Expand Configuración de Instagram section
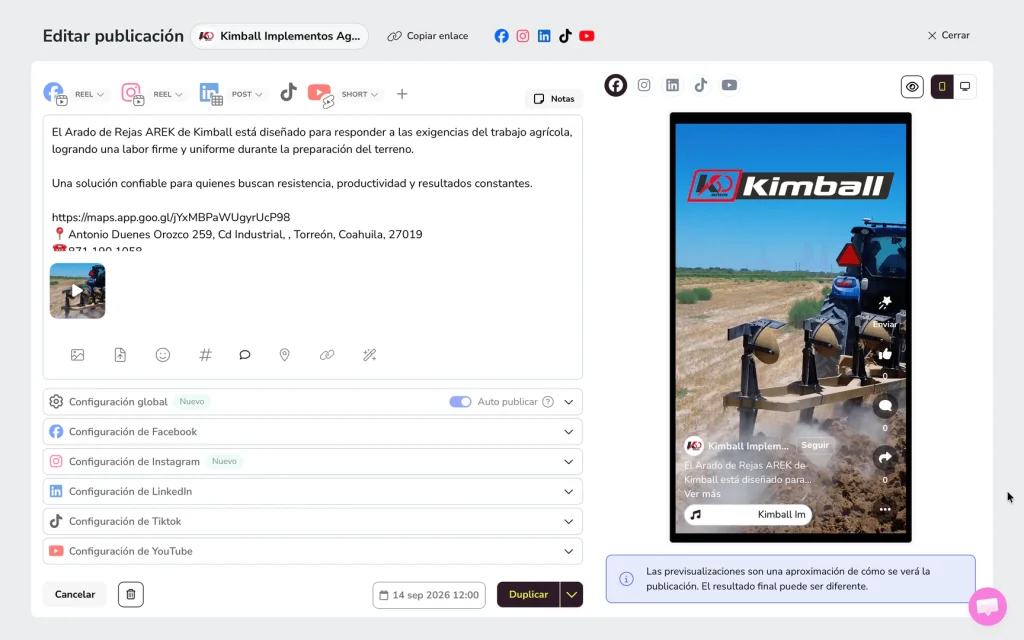1024x640 pixels. pyautogui.click(x=312, y=462)
